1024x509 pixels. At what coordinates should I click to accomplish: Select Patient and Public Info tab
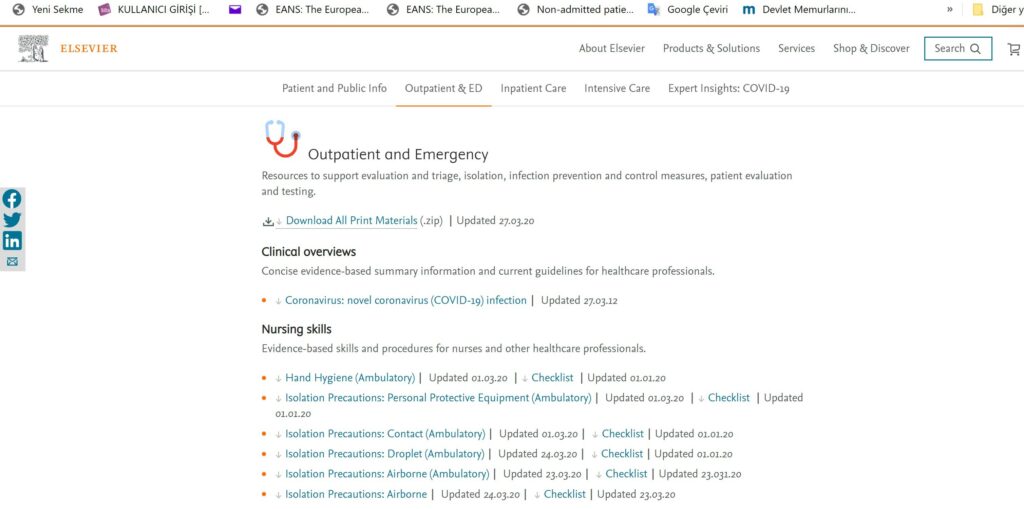coord(334,88)
